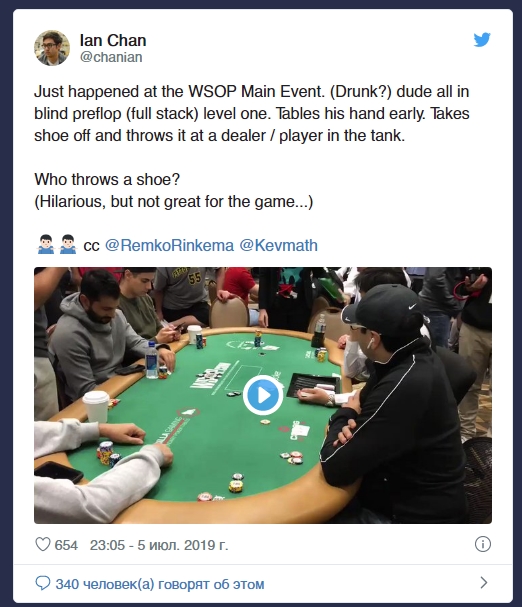This screenshot has height=607, width=522.
Task: Click the "Who throws a shoe?" line
Action: (x=107, y=180)
